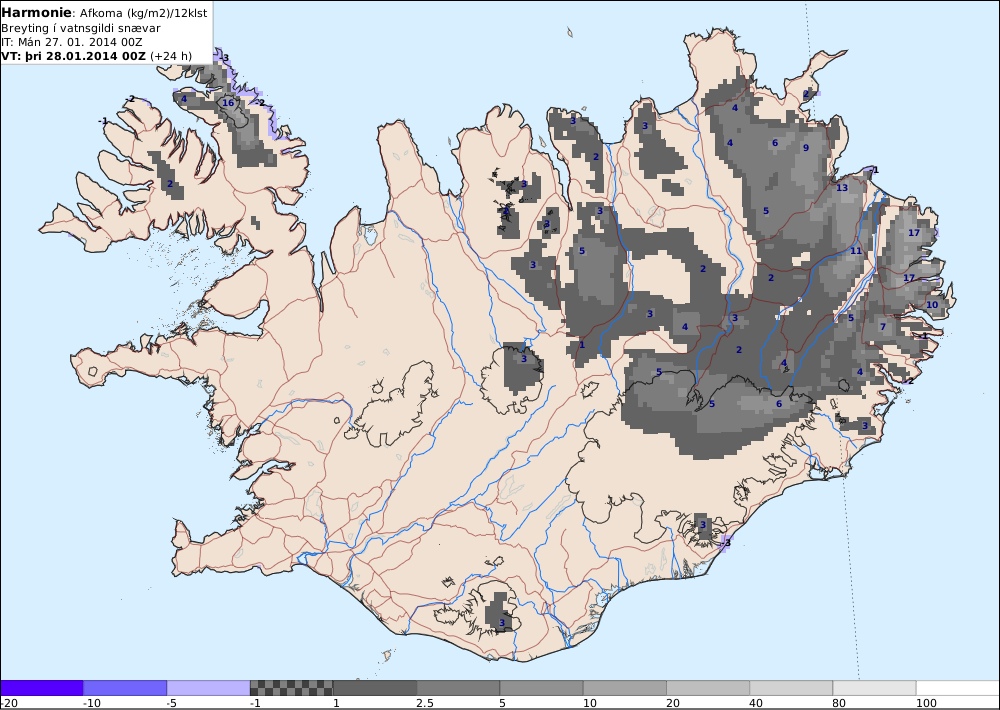Click the map value '16' in the Westfjords
Image resolution: width=1000 pixels, height=710 pixels.
228,103
